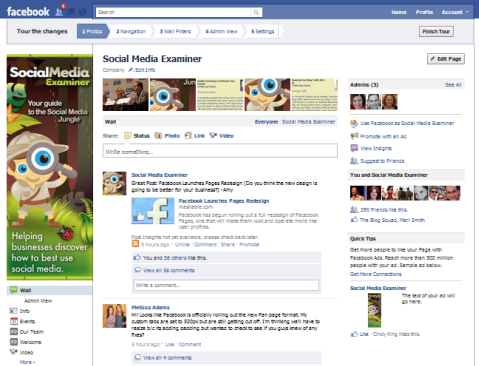Click Promote under the first post
The width and height of the screenshot is (479, 366).
[x=249, y=244]
